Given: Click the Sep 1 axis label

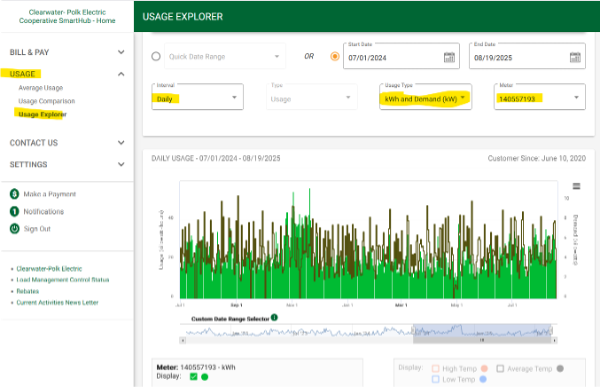Looking at the screenshot, I should click(x=236, y=305).
